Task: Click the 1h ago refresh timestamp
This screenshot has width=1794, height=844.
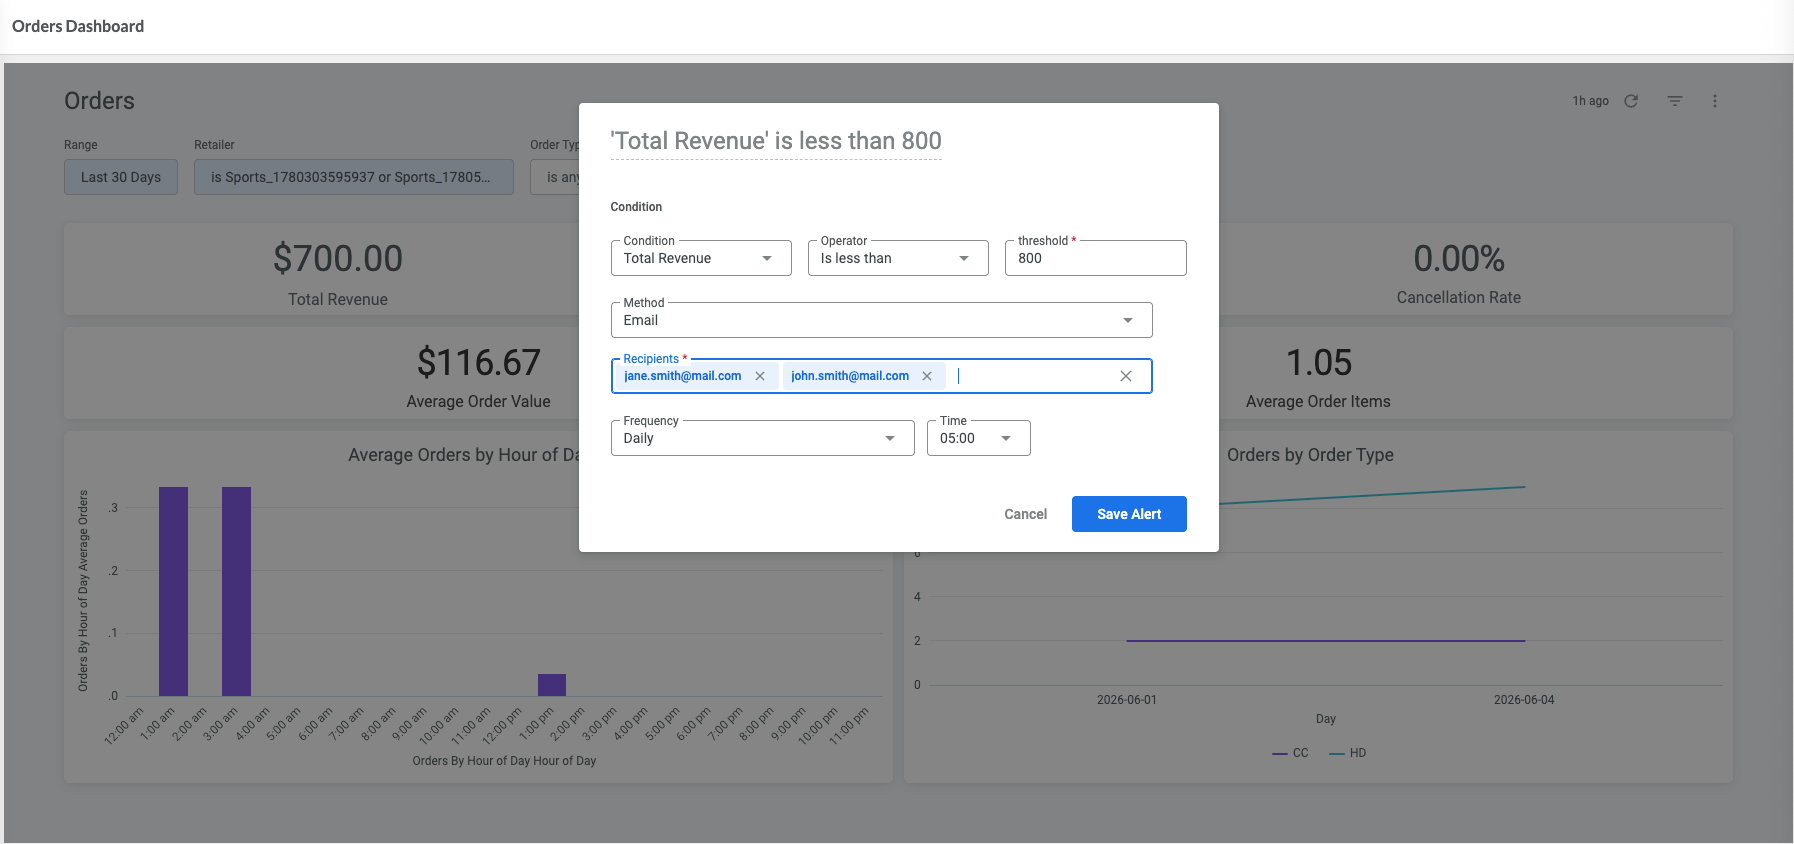Action: coord(1590,101)
